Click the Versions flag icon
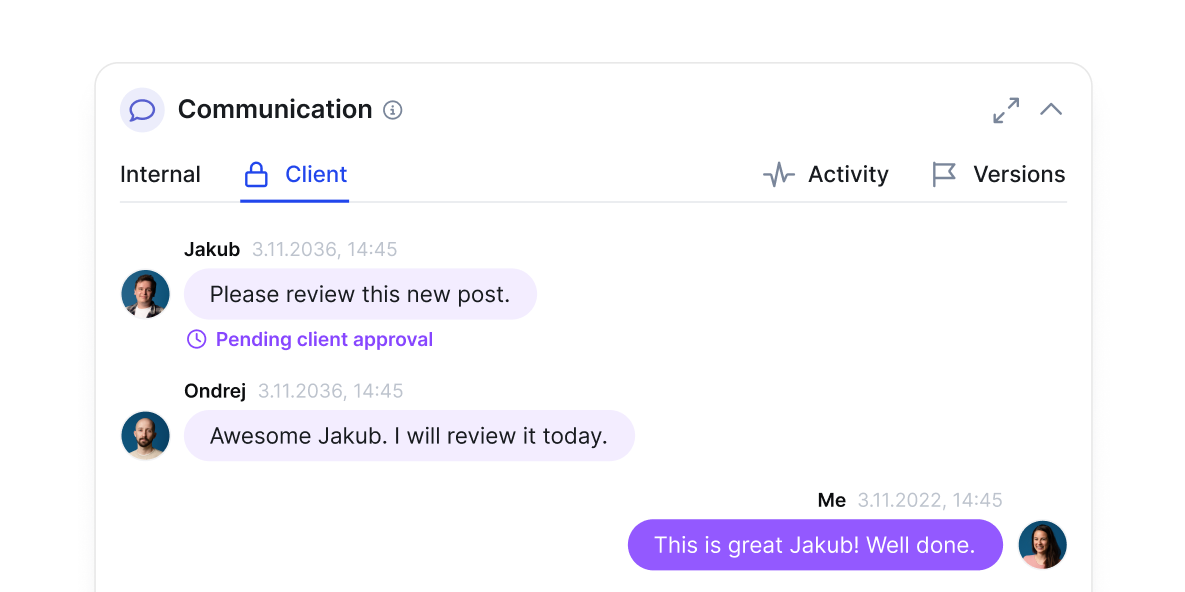Viewport: 1185px width, 592px height. 941,173
